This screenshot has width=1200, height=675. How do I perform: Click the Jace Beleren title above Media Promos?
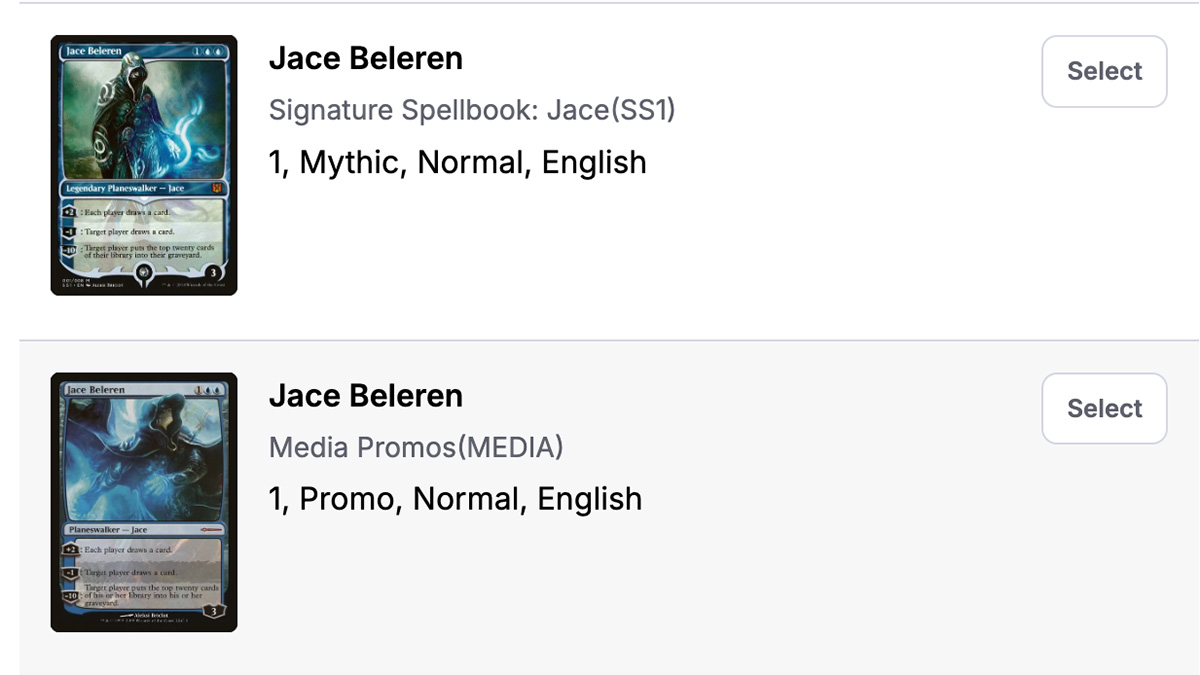pyautogui.click(x=366, y=396)
